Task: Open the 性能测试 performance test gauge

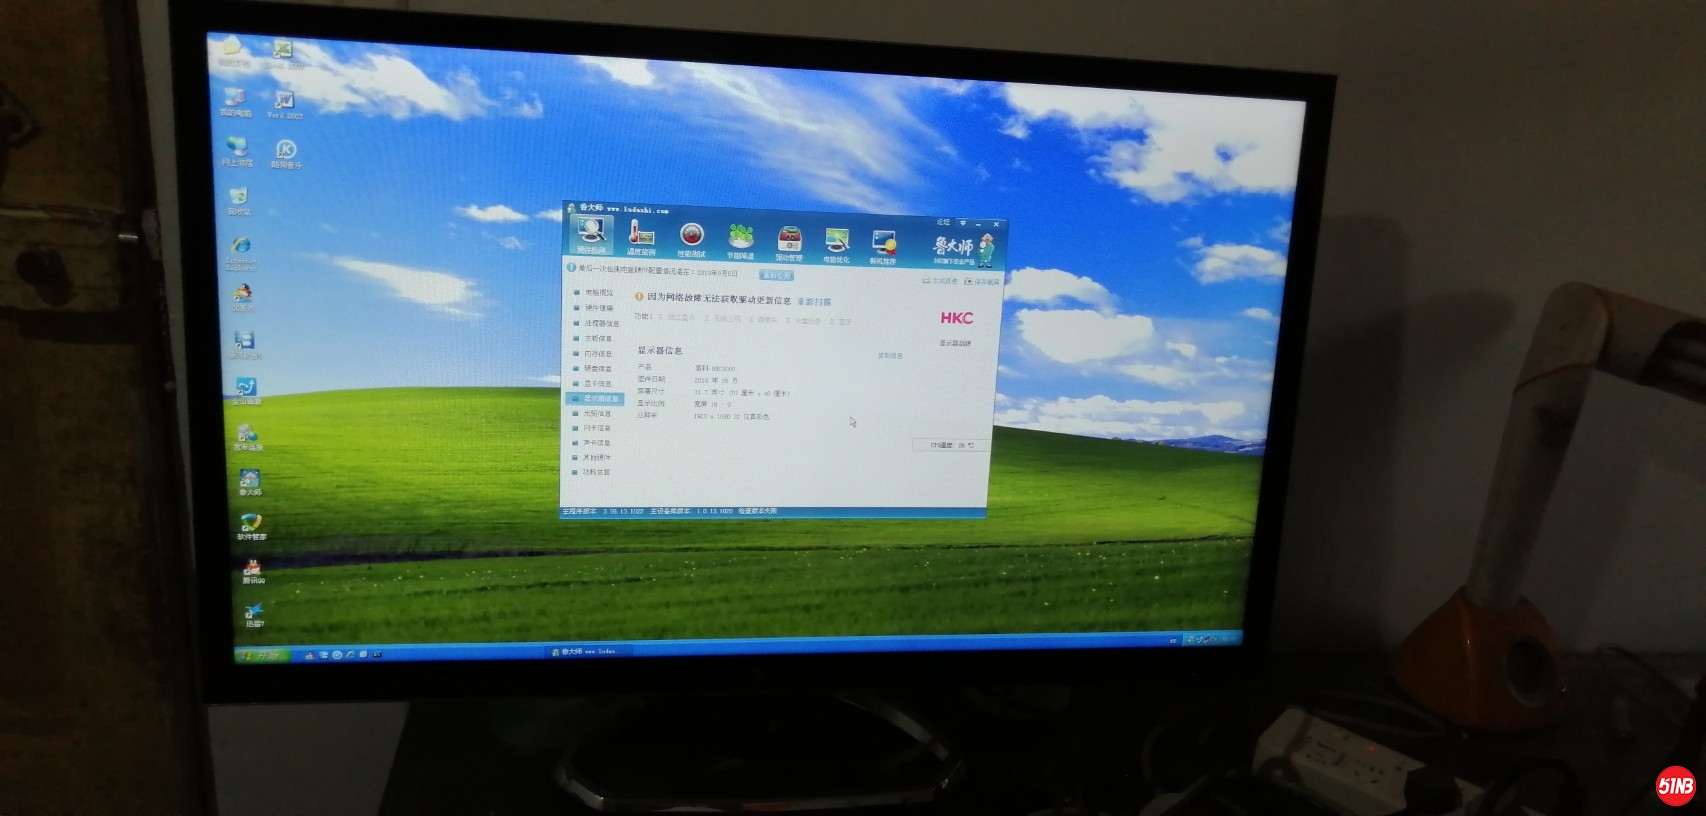Action: [691, 240]
